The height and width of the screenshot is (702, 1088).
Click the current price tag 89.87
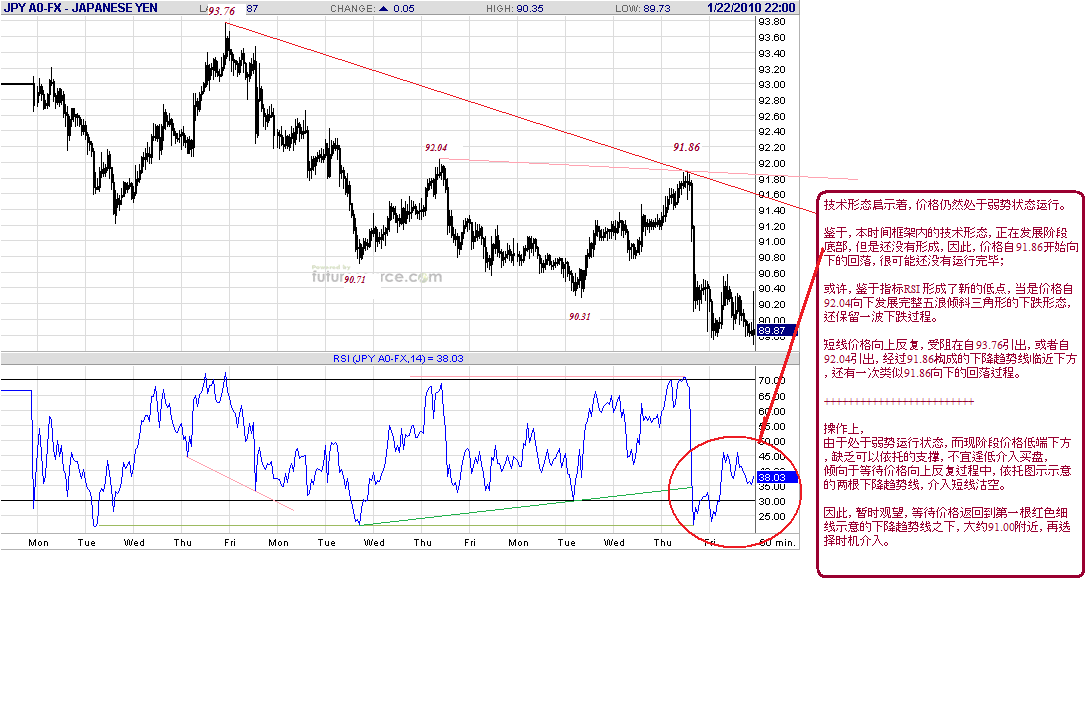click(775, 330)
